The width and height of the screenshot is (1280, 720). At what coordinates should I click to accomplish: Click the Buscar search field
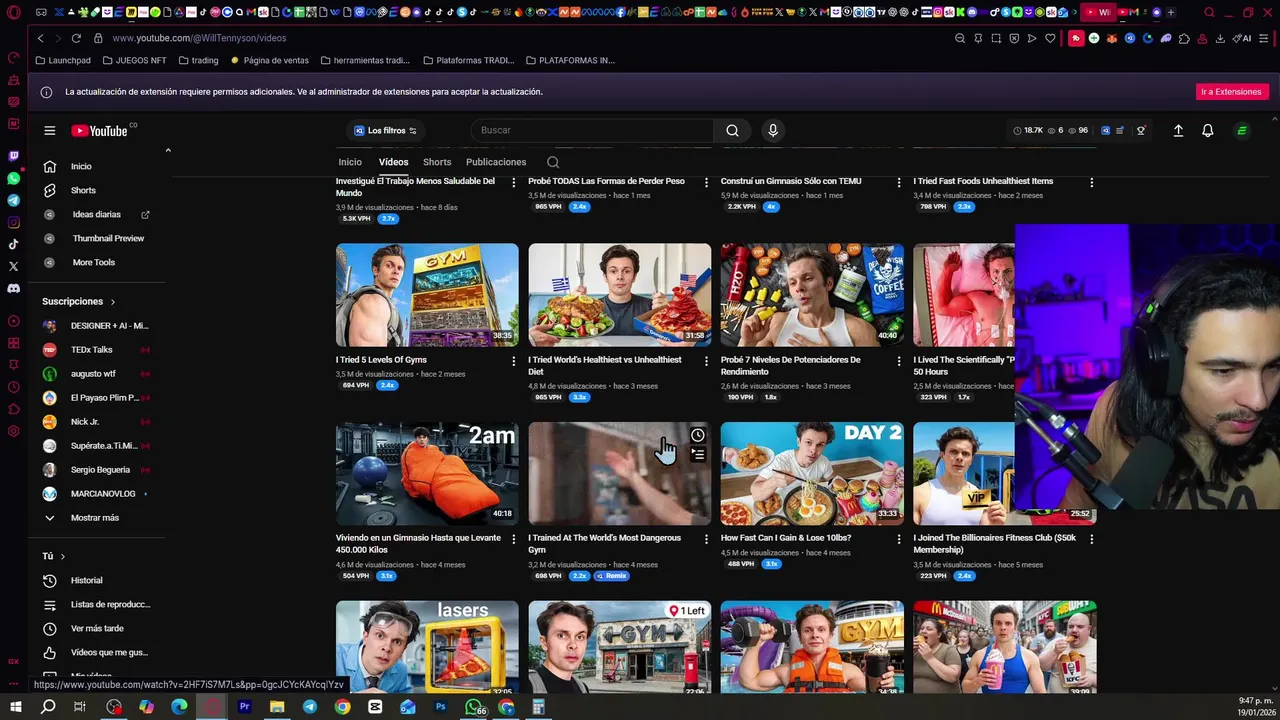point(592,130)
